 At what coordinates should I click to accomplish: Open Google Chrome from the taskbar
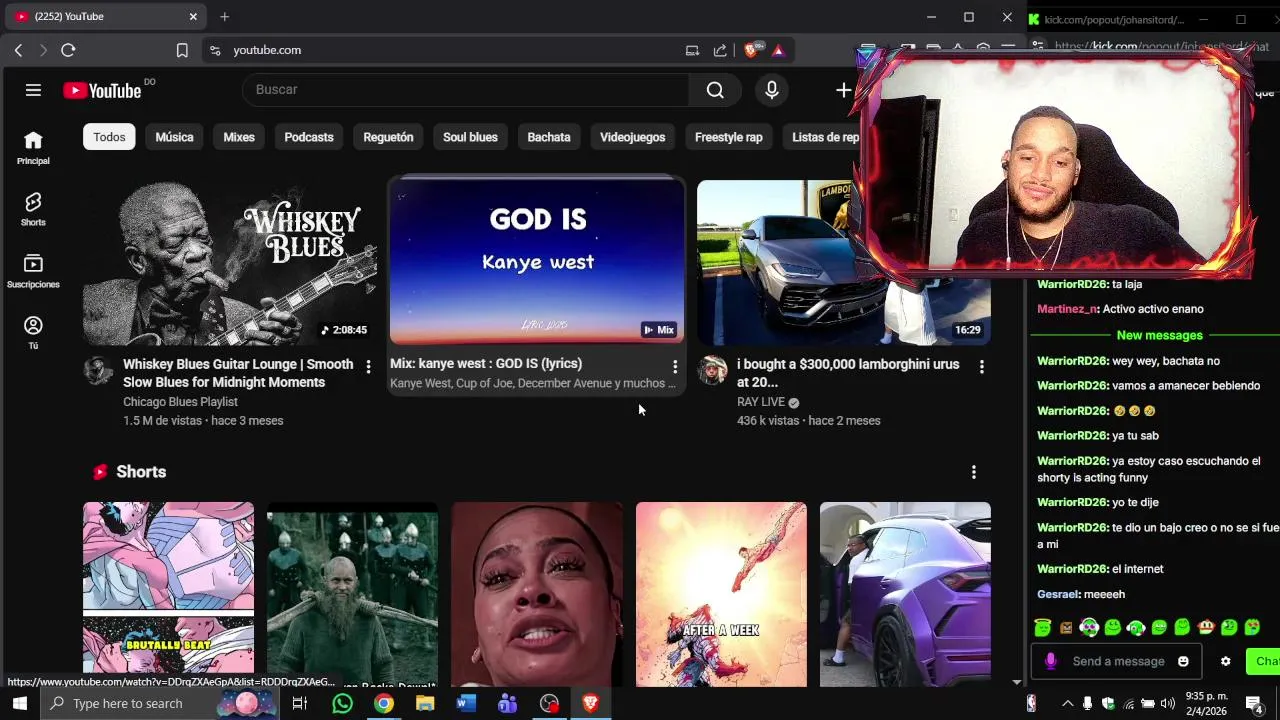384,704
